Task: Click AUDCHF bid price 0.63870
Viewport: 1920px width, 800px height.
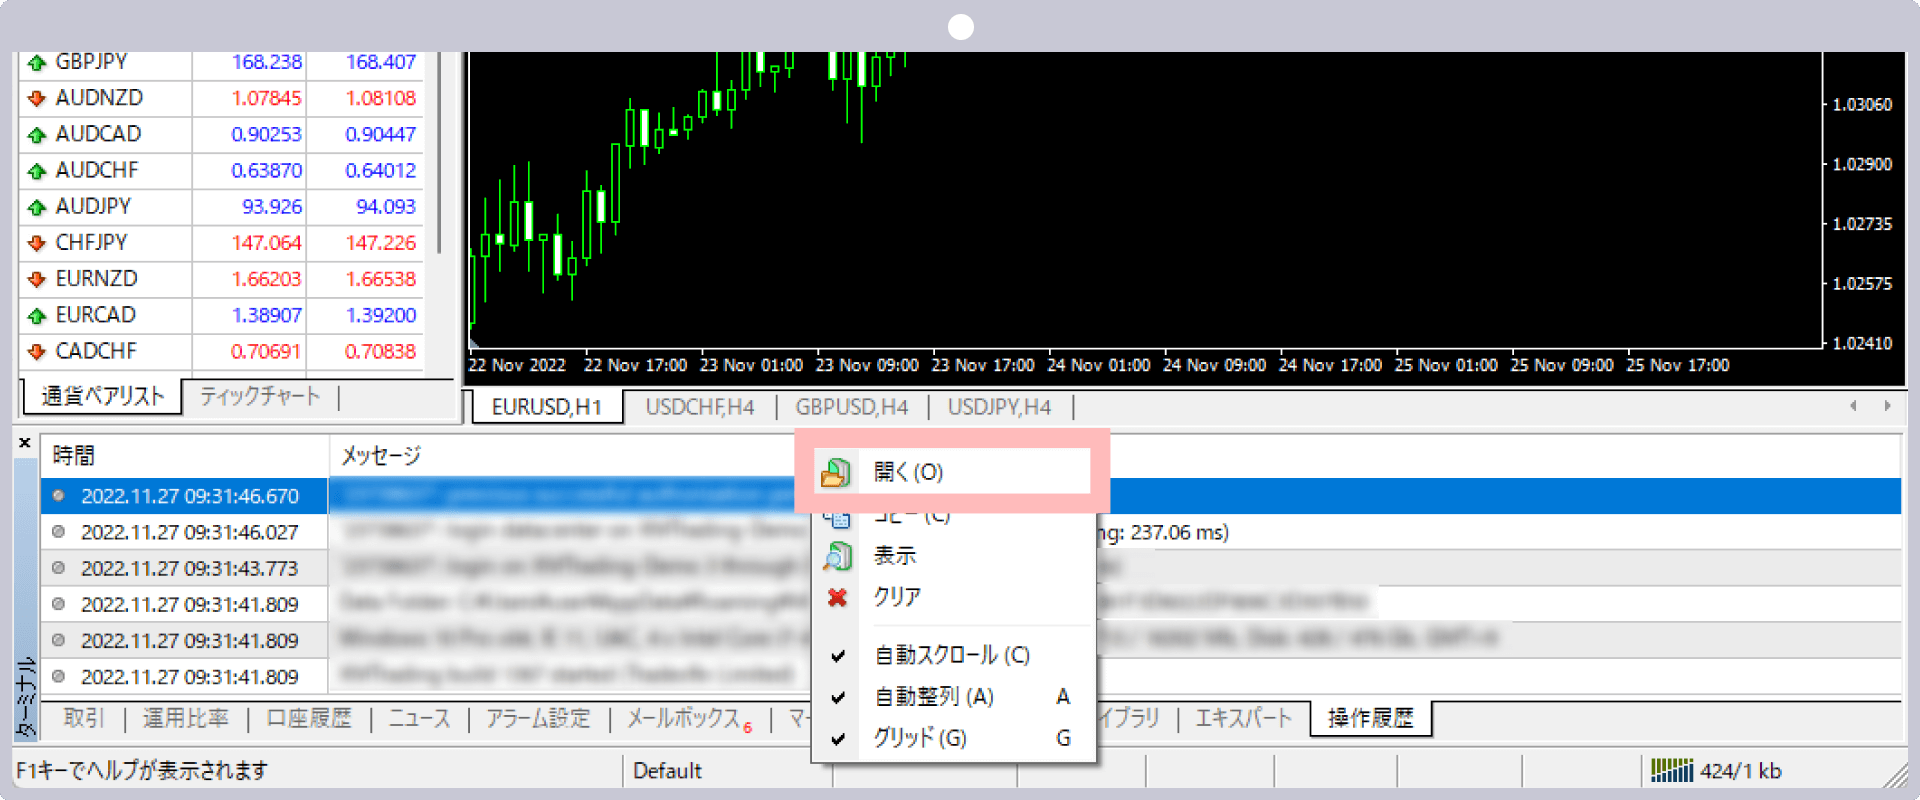Action: click(x=266, y=171)
